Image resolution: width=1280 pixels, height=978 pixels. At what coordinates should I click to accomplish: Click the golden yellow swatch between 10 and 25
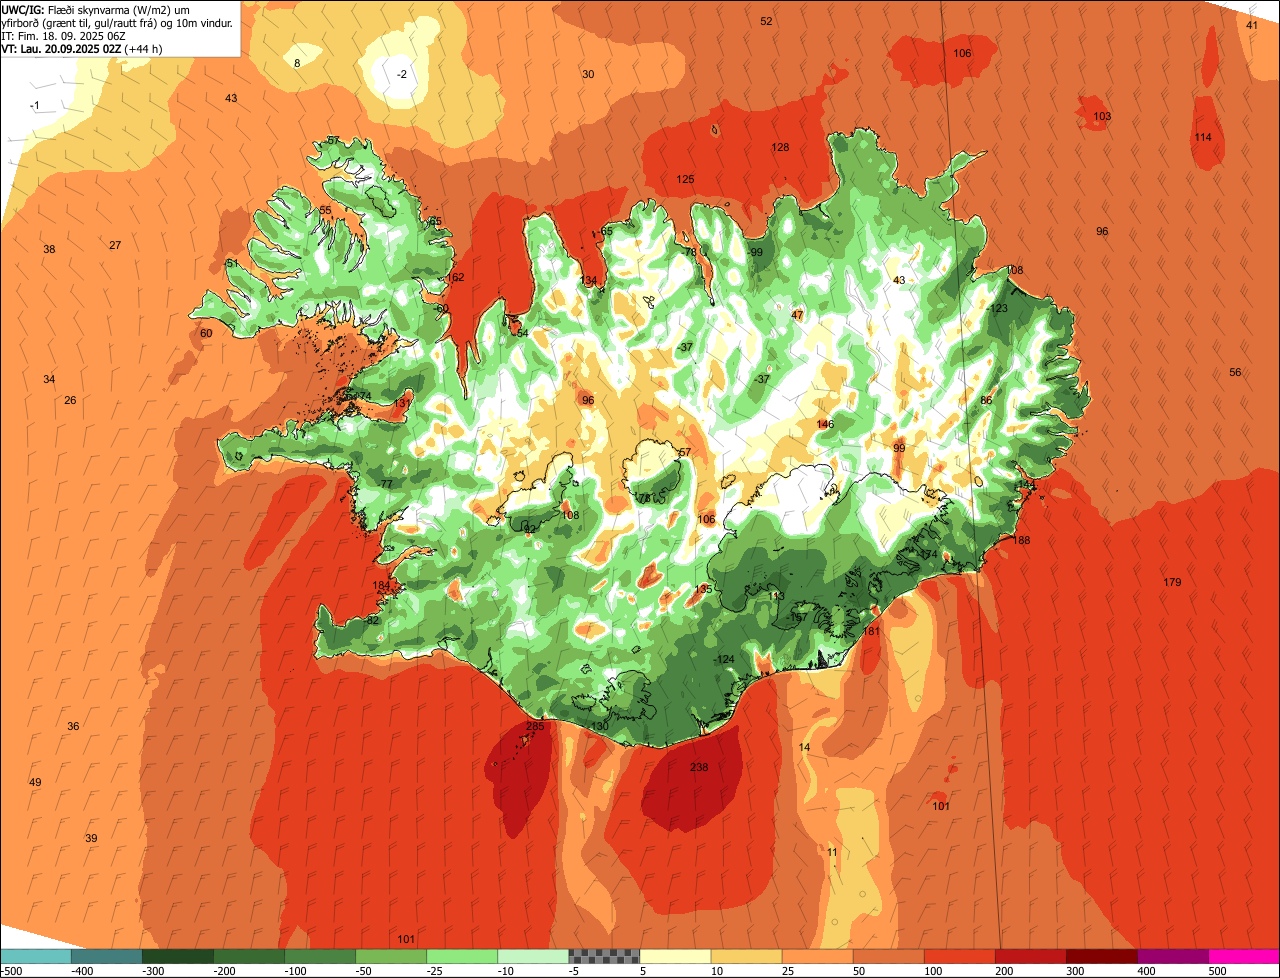point(746,955)
